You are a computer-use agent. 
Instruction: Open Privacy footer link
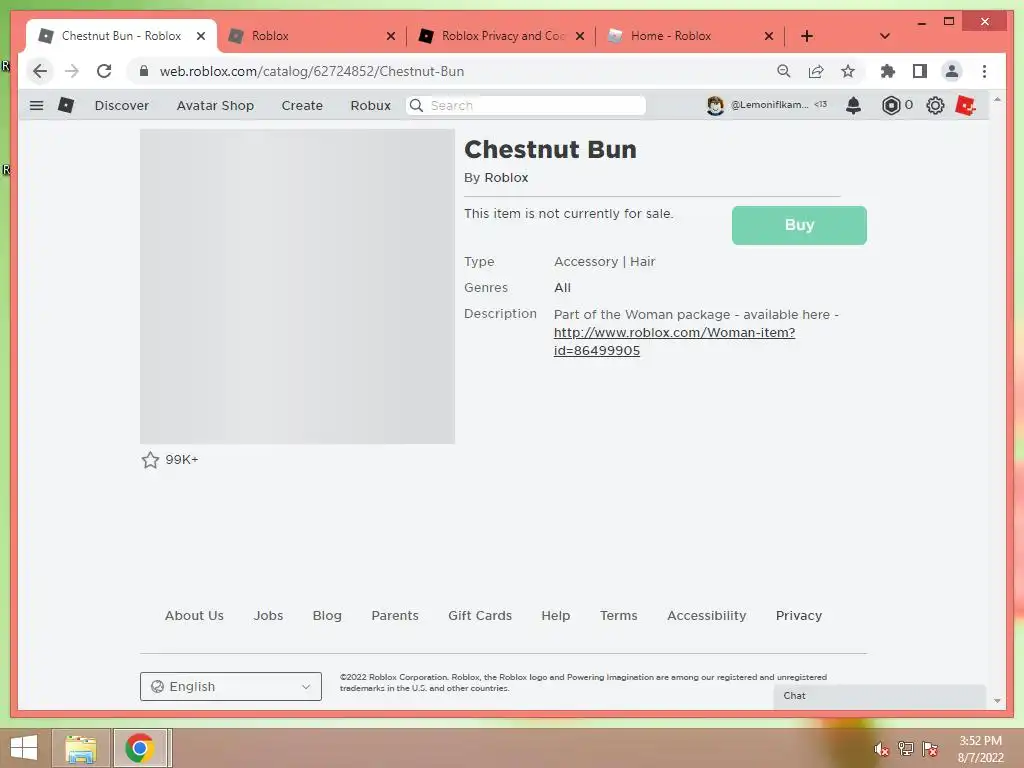click(x=799, y=615)
